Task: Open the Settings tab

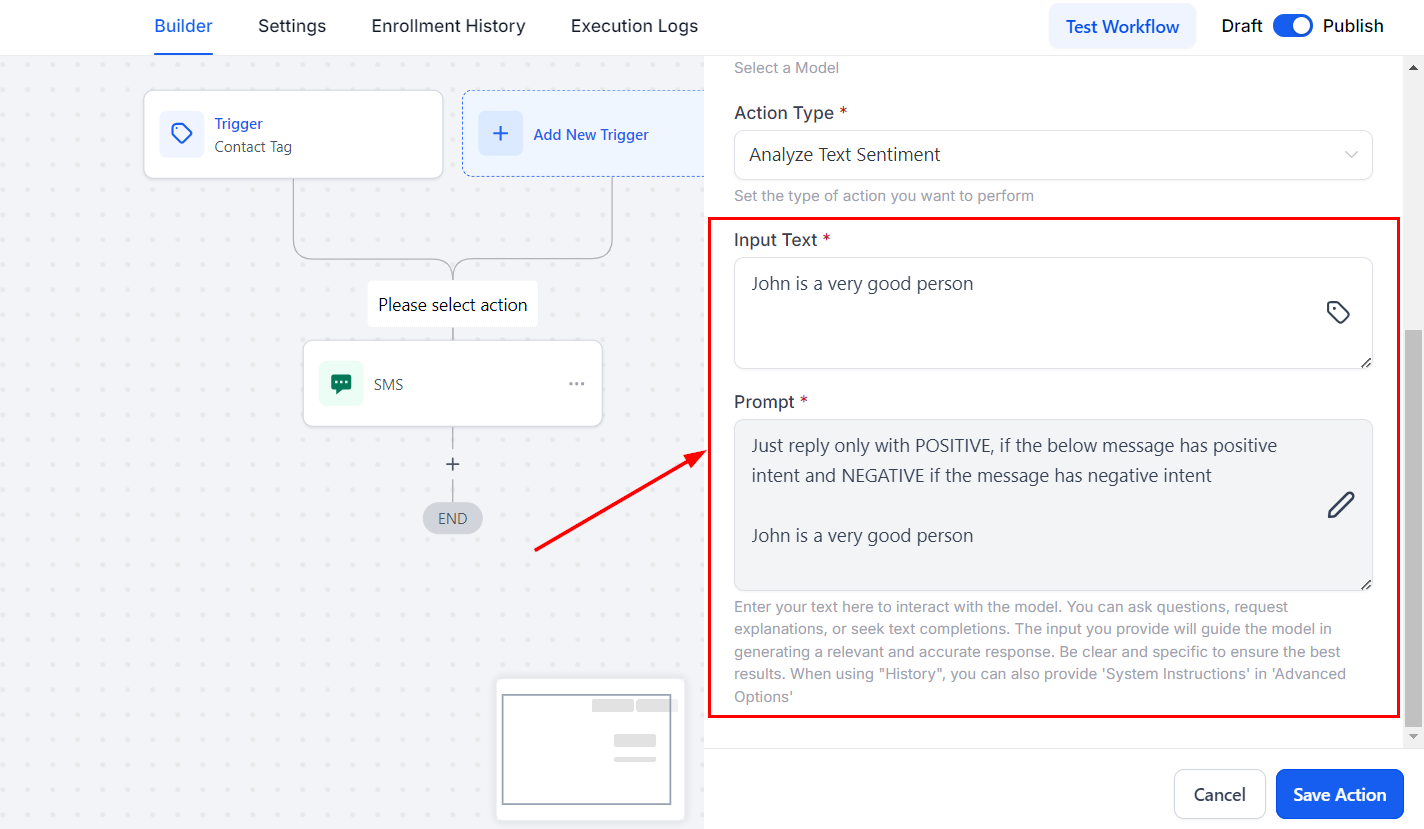Action: tap(292, 26)
